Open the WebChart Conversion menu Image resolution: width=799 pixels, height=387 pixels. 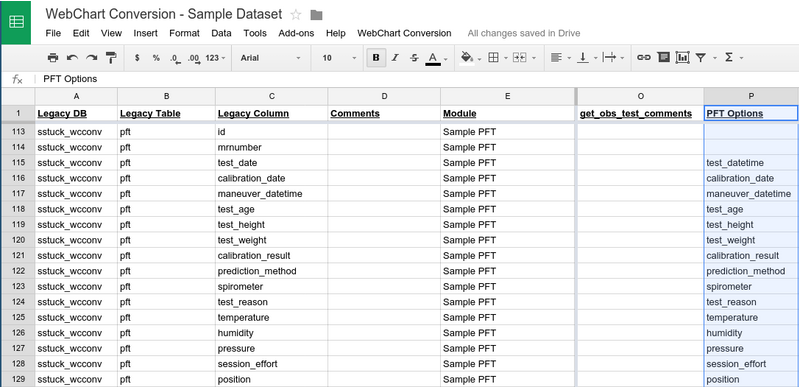(404, 33)
